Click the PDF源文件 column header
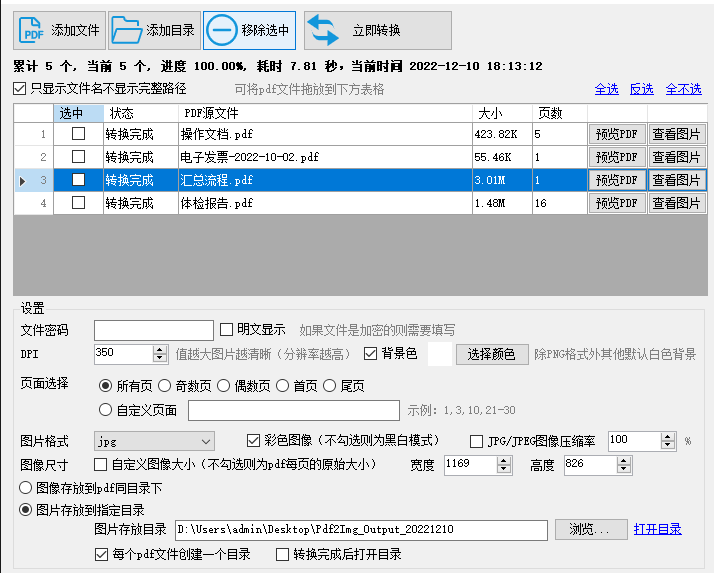 325,113
